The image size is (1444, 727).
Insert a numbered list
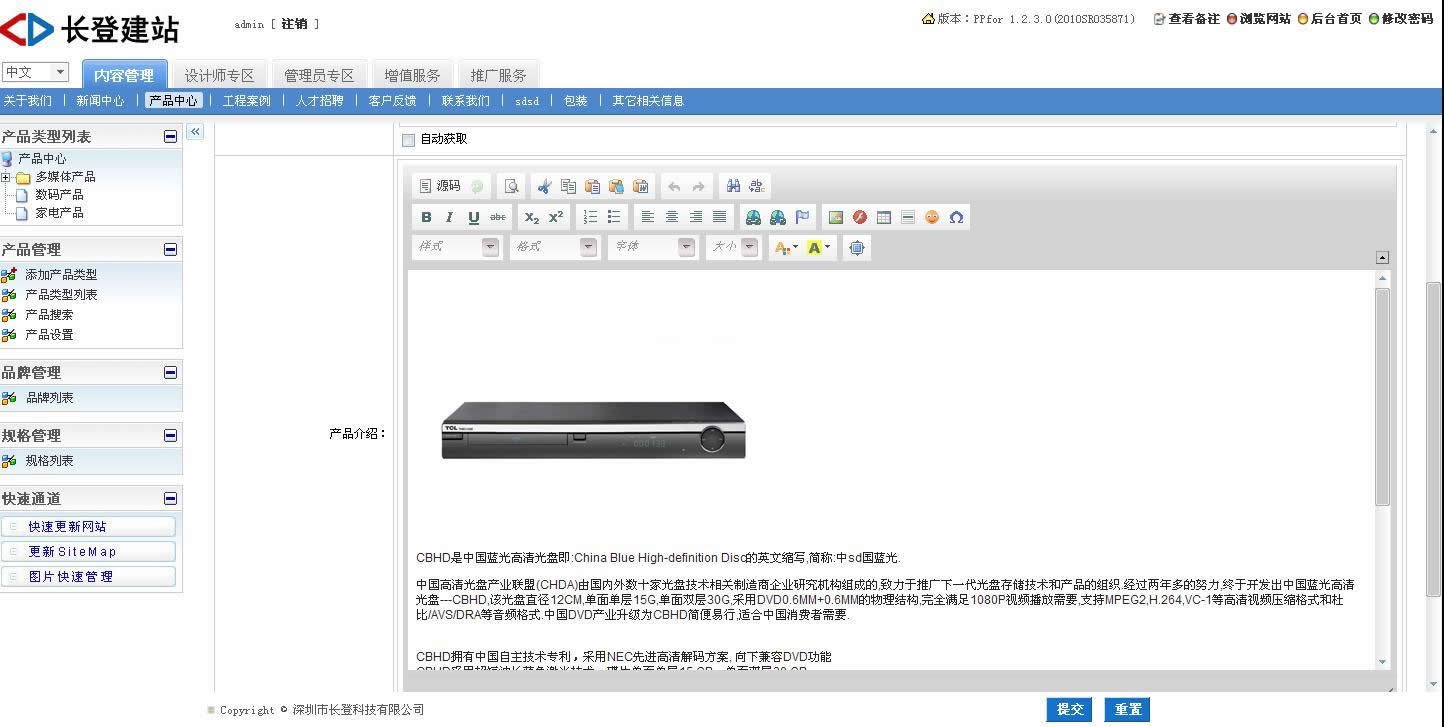[x=590, y=217]
